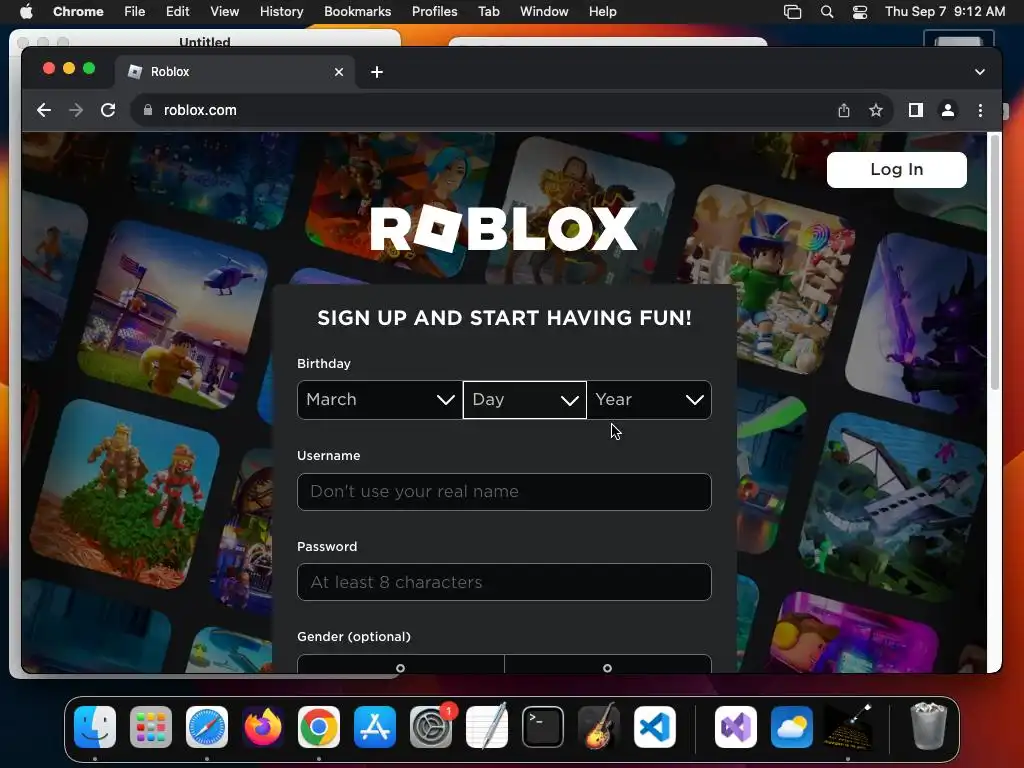Open Firefox from the dock

tap(263, 727)
